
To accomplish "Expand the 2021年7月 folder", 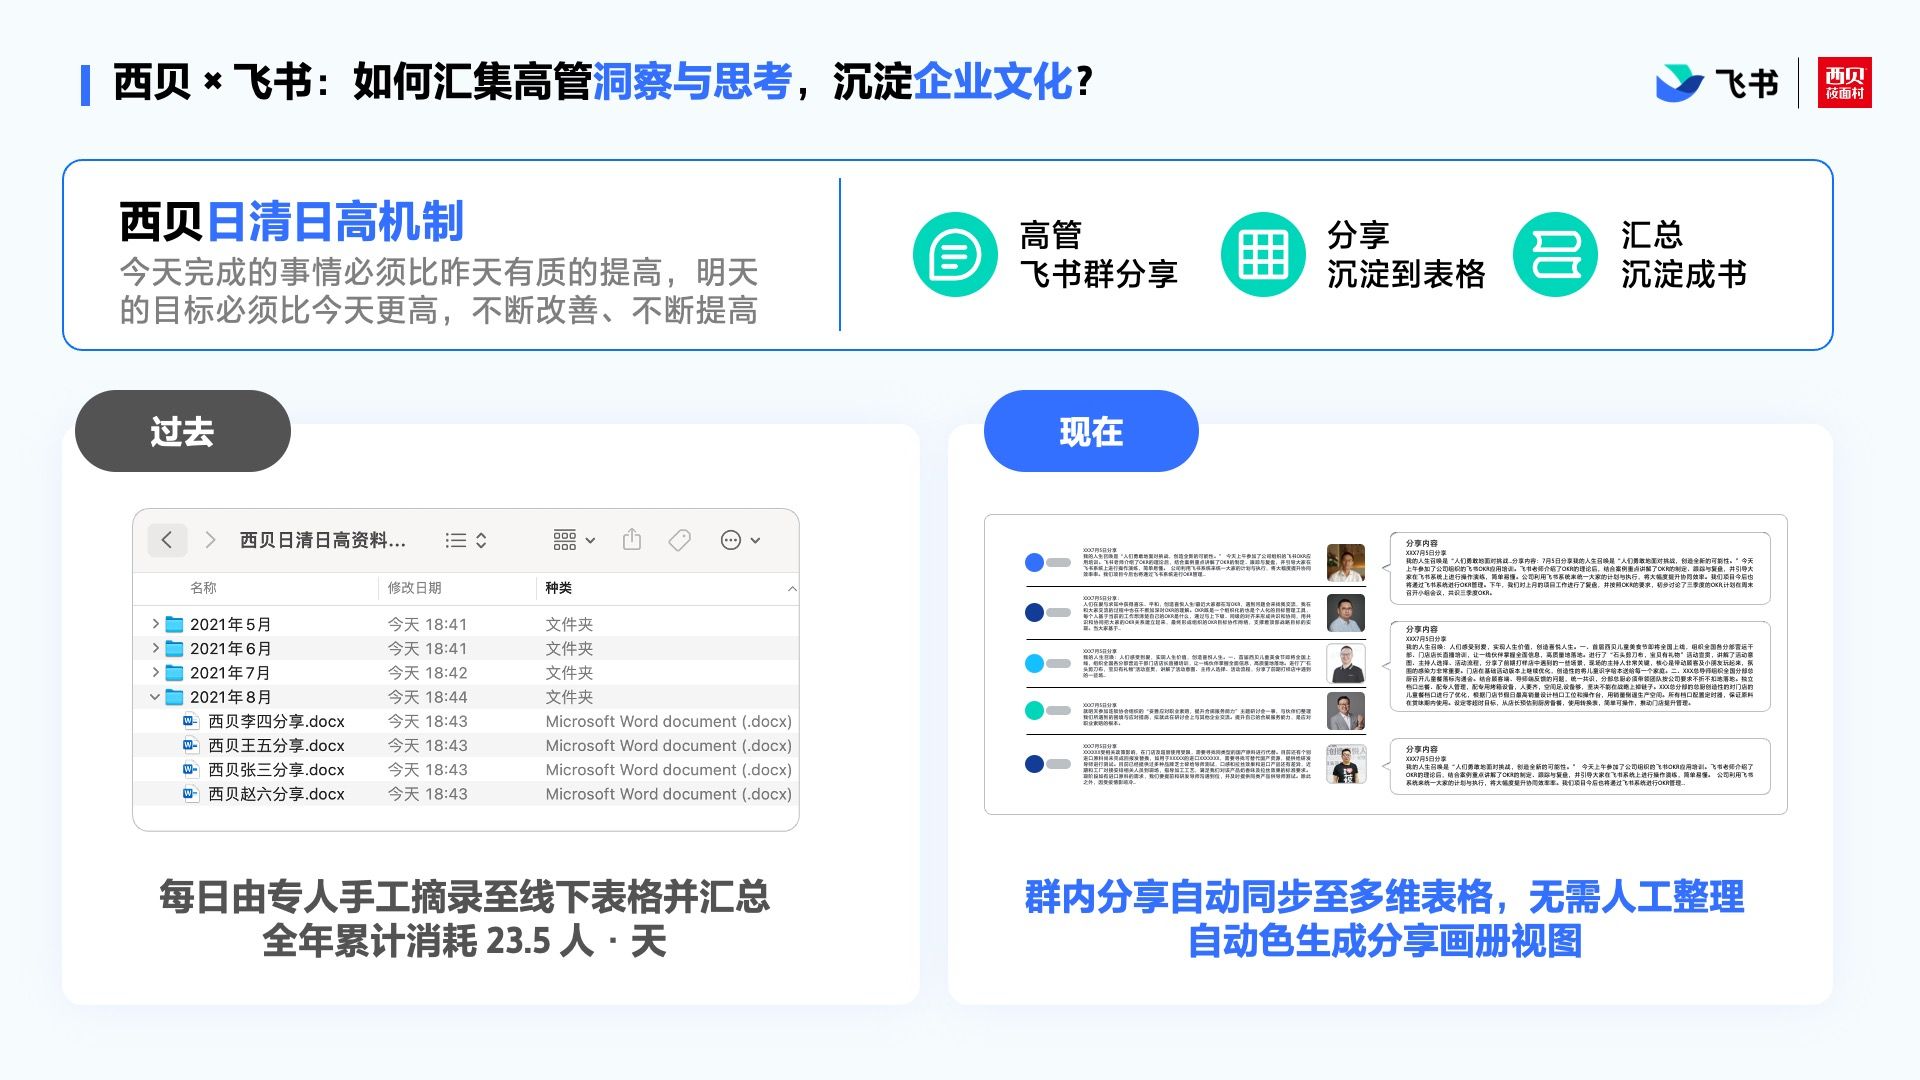I will pos(155,672).
